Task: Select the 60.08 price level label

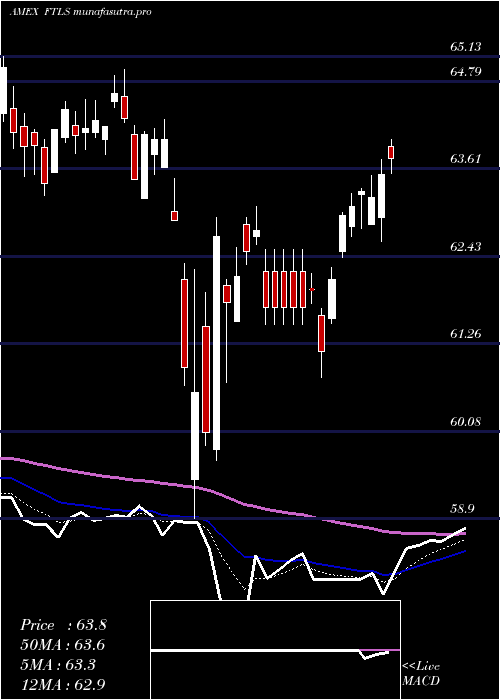Action: pyautogui.click(x=466, y=421)
